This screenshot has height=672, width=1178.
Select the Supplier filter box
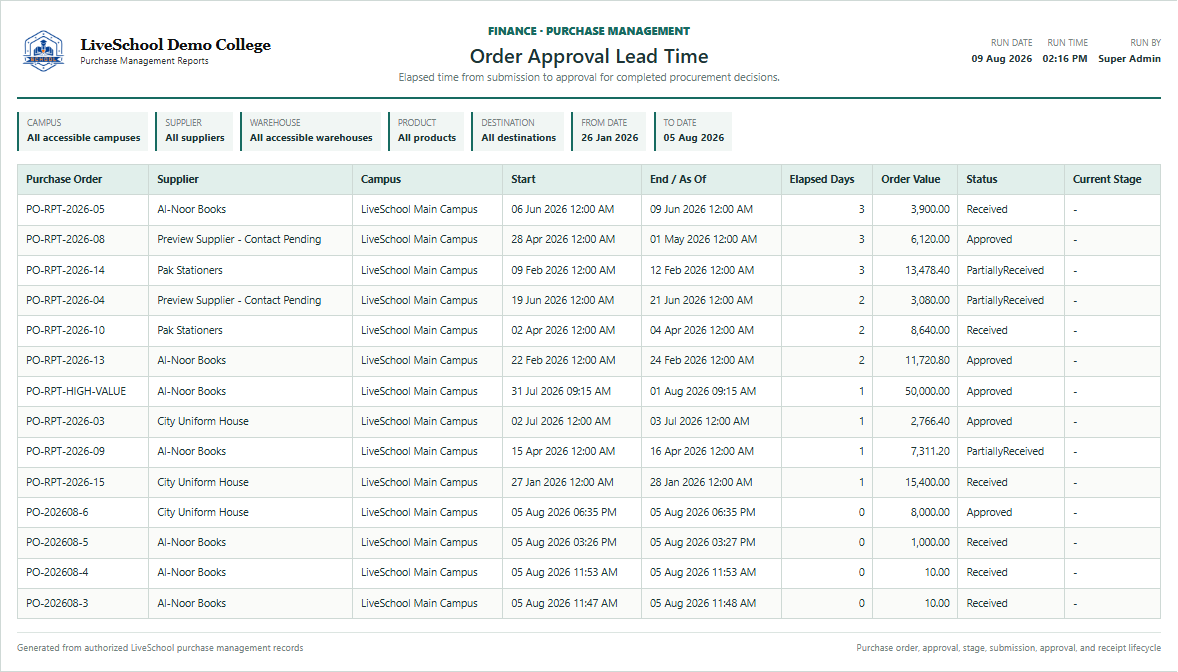point(195,131)
